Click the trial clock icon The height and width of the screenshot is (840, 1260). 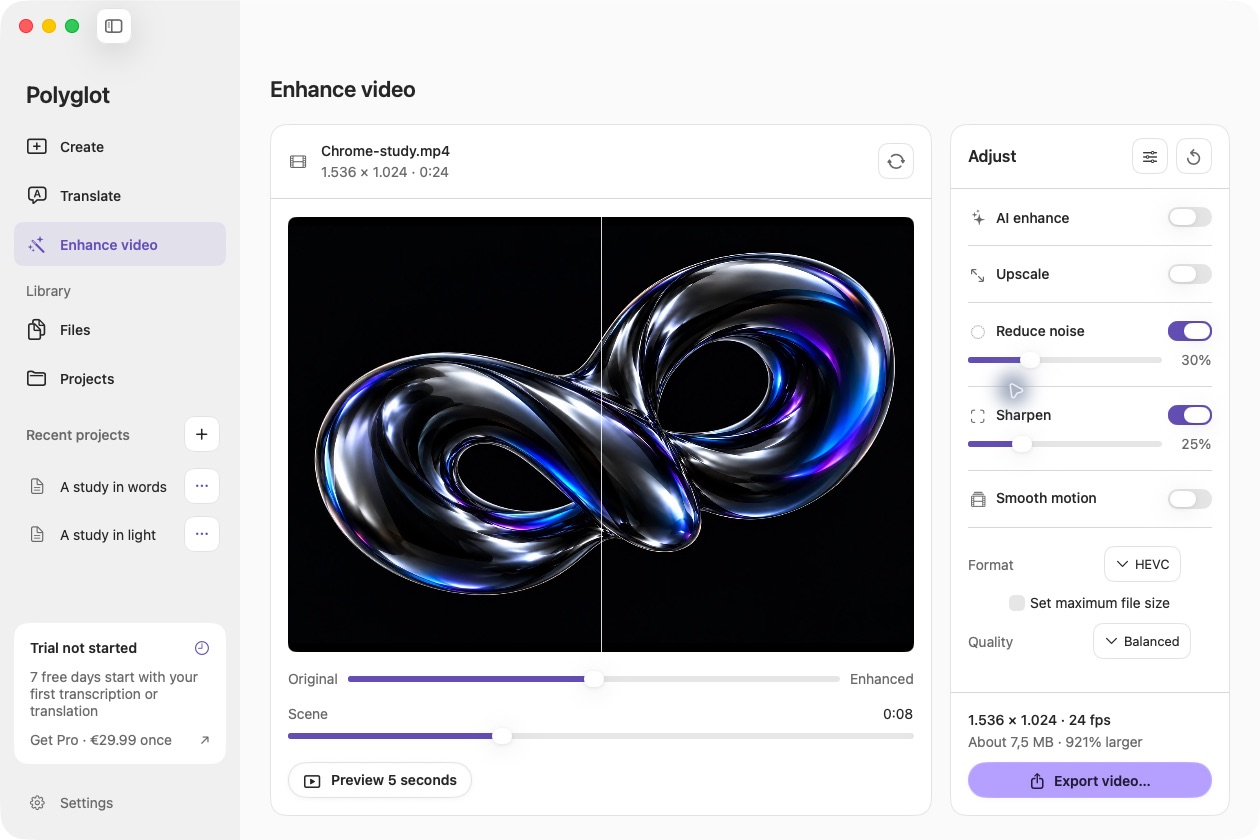click(202, 648)
